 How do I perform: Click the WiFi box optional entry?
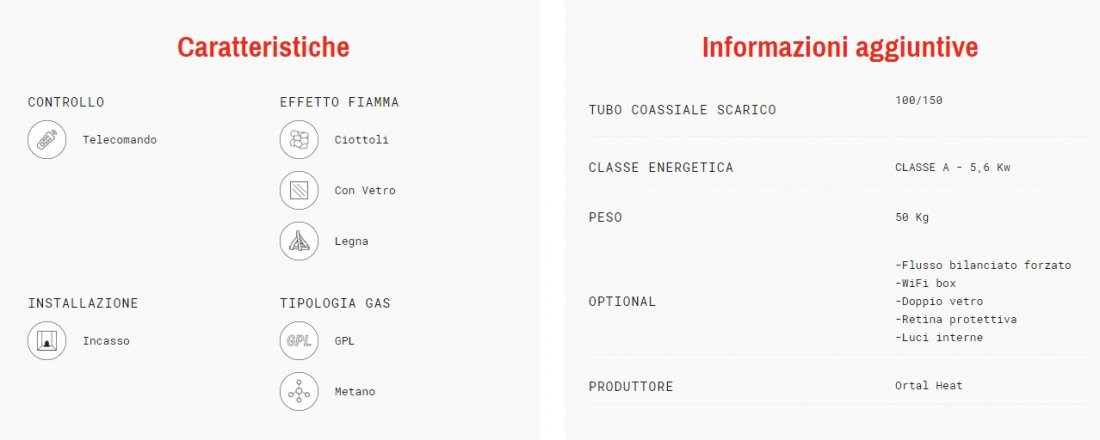coord(925,283)
